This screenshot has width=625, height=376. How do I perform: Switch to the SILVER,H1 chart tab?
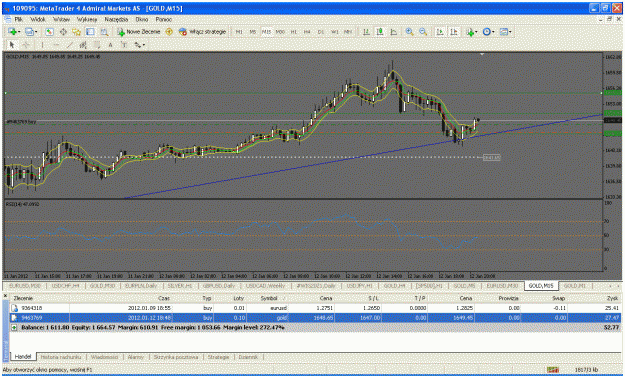180,286
